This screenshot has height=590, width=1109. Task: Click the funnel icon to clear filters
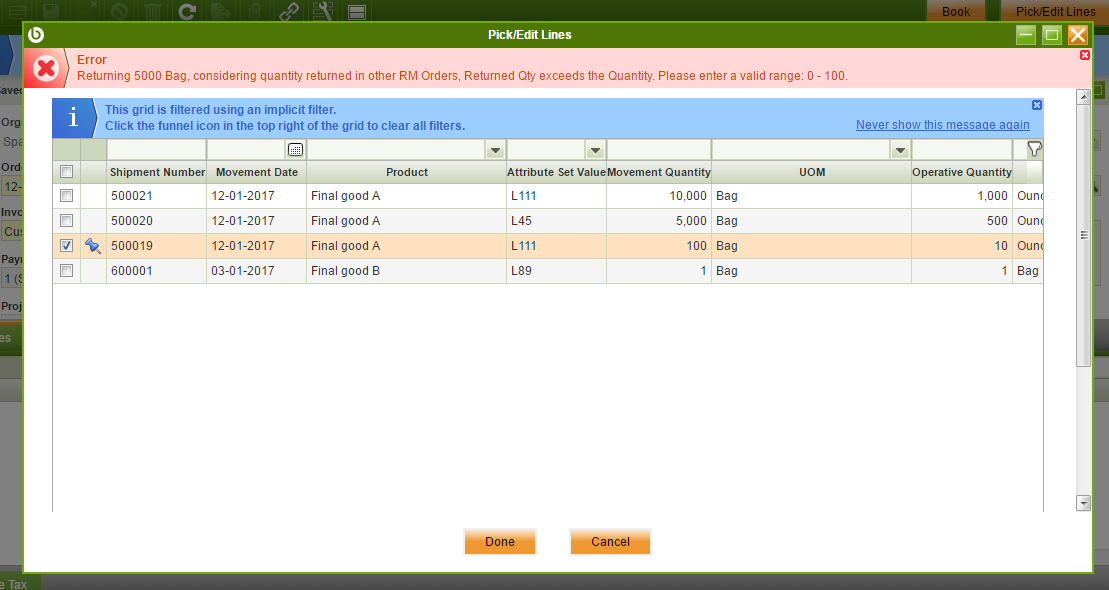tap(1034, 149)
